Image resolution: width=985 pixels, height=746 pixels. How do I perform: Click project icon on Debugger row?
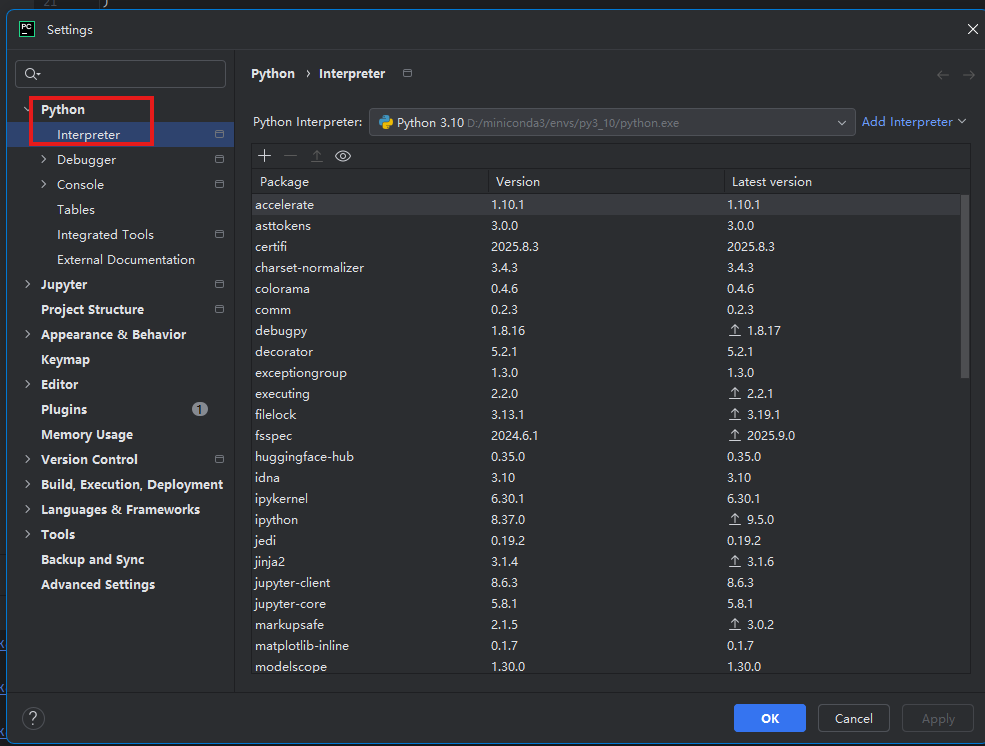(x=219, y=159)
